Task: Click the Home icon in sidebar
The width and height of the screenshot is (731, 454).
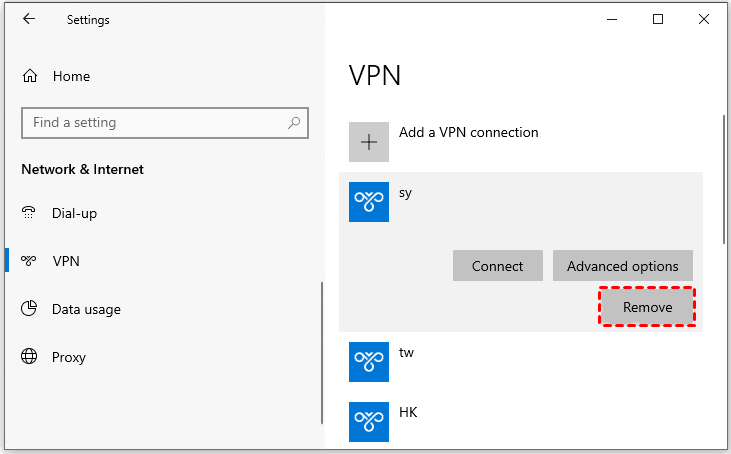Action: pos(30,76)
